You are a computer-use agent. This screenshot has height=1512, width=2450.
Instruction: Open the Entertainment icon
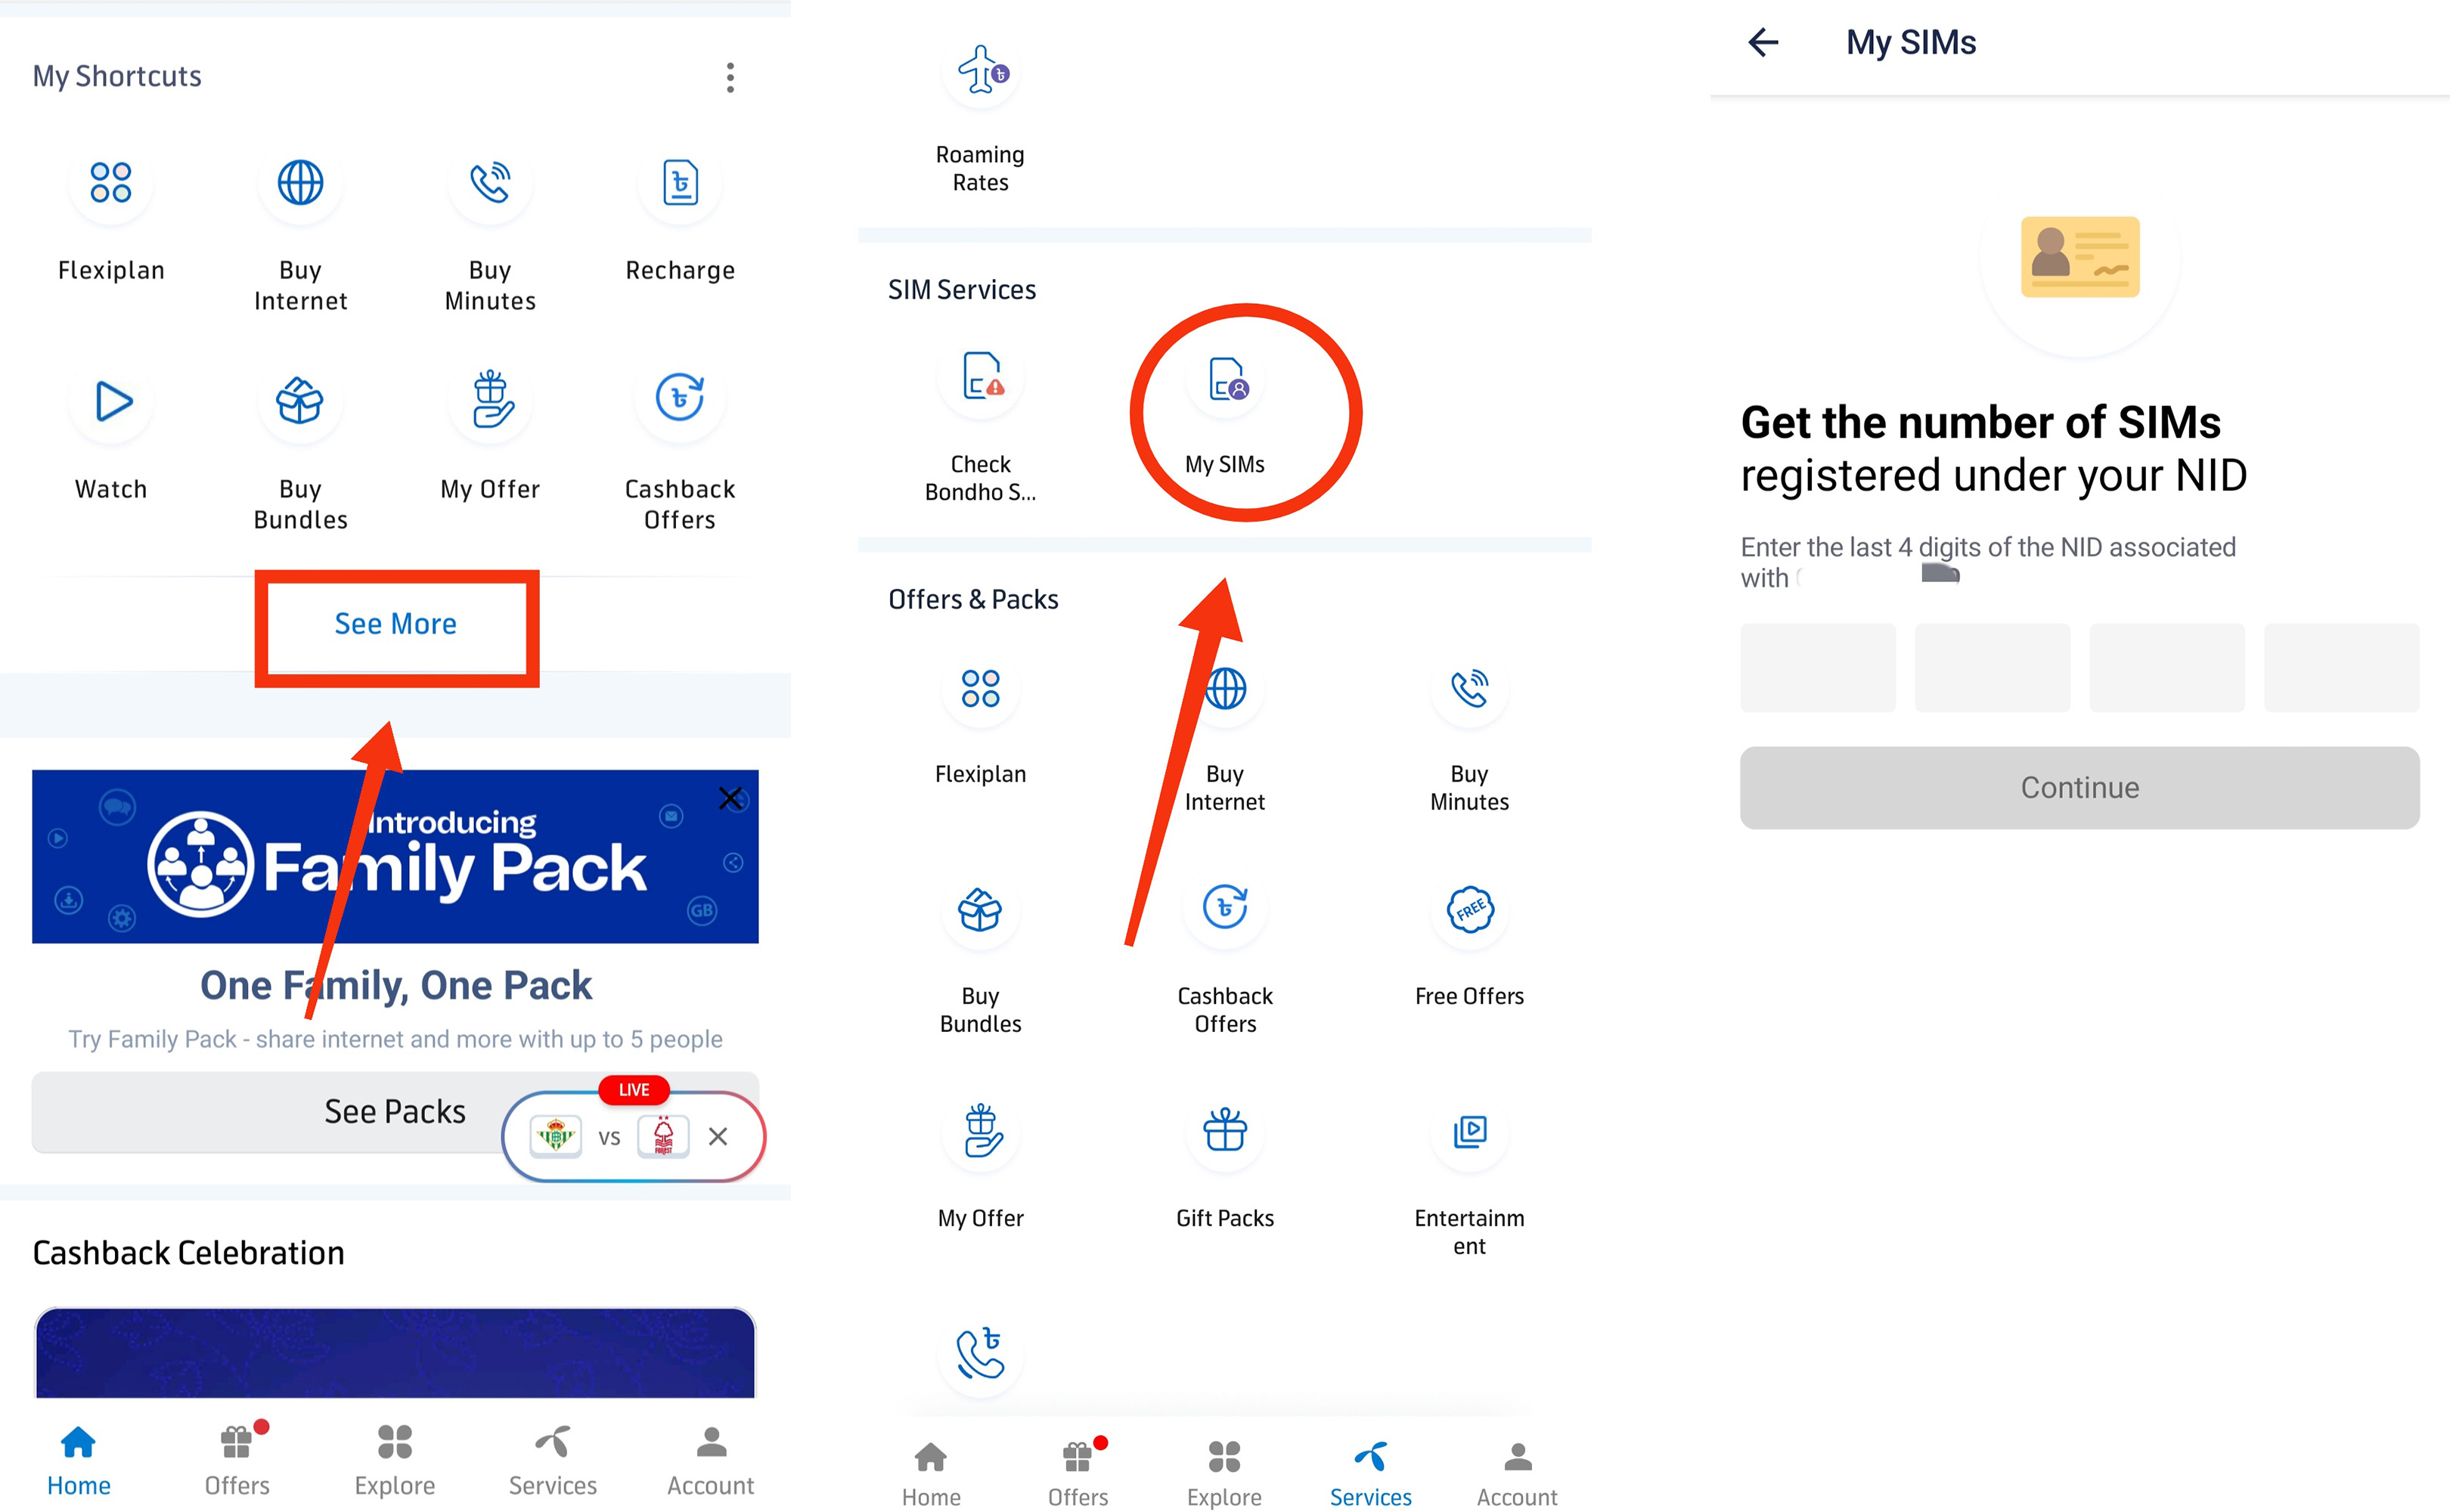(1469, 1131)
